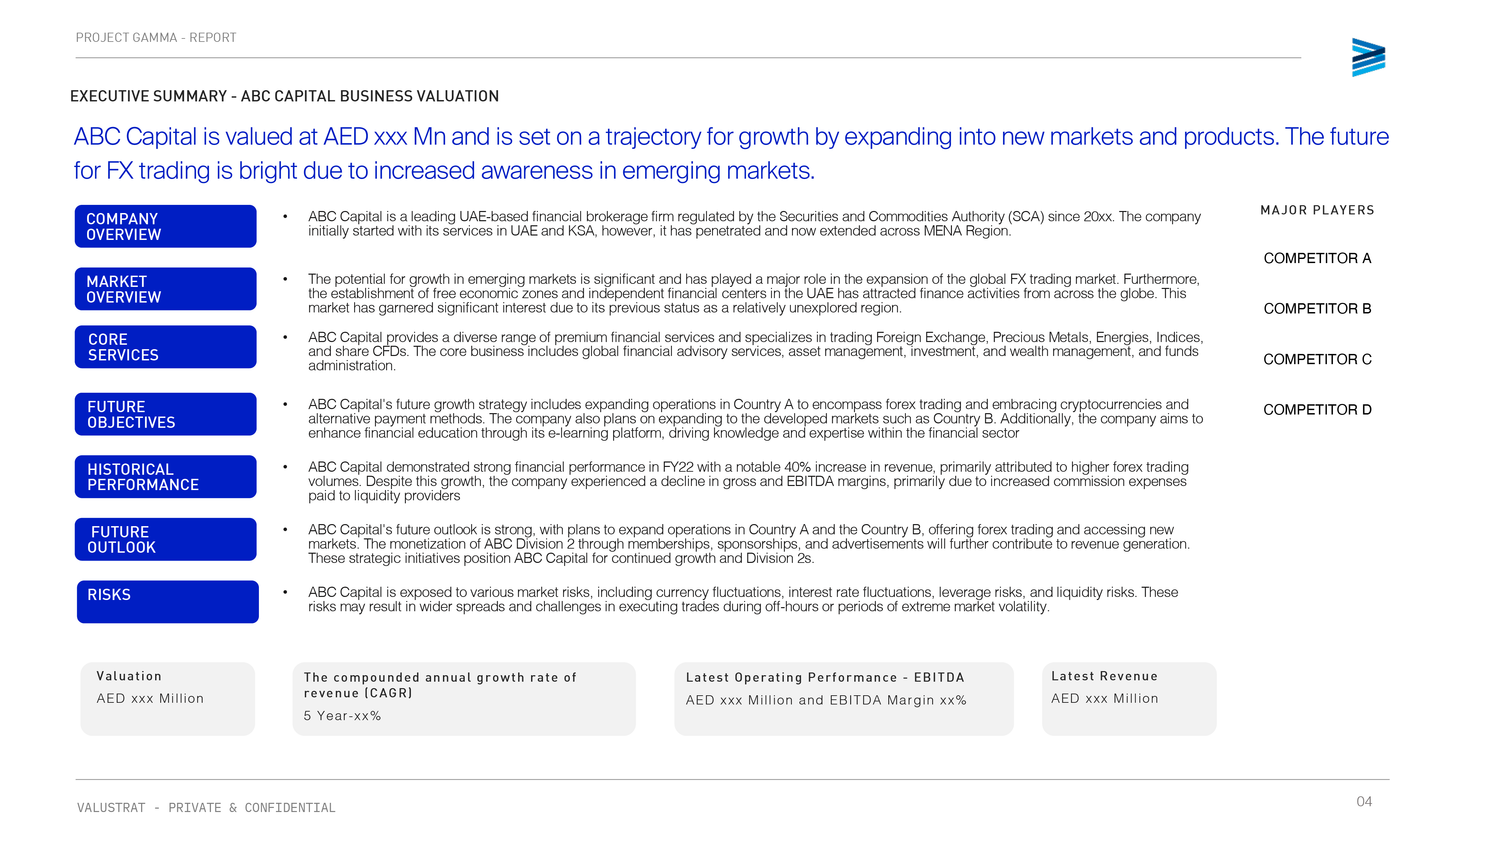The image size is (1500, 844).
Task: Click the blue headline about ABC Capital valuation
Action: (730, 153)
